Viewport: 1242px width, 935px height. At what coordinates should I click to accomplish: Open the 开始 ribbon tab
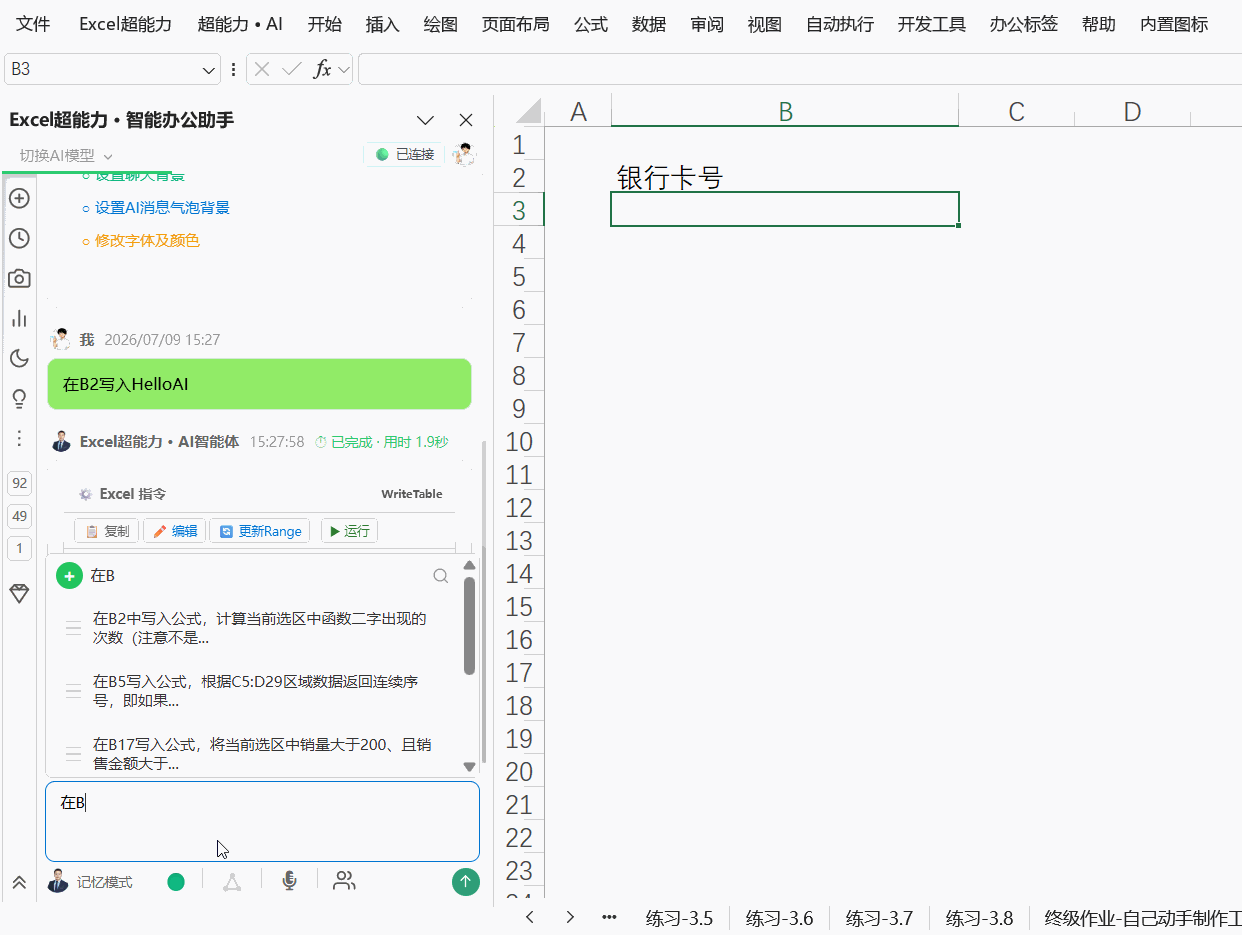[324, 24]
